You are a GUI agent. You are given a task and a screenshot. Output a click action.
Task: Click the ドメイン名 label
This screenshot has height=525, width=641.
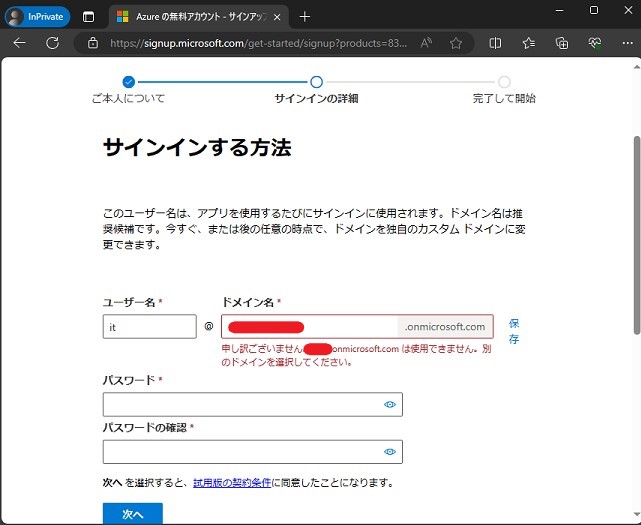[247, 302]
